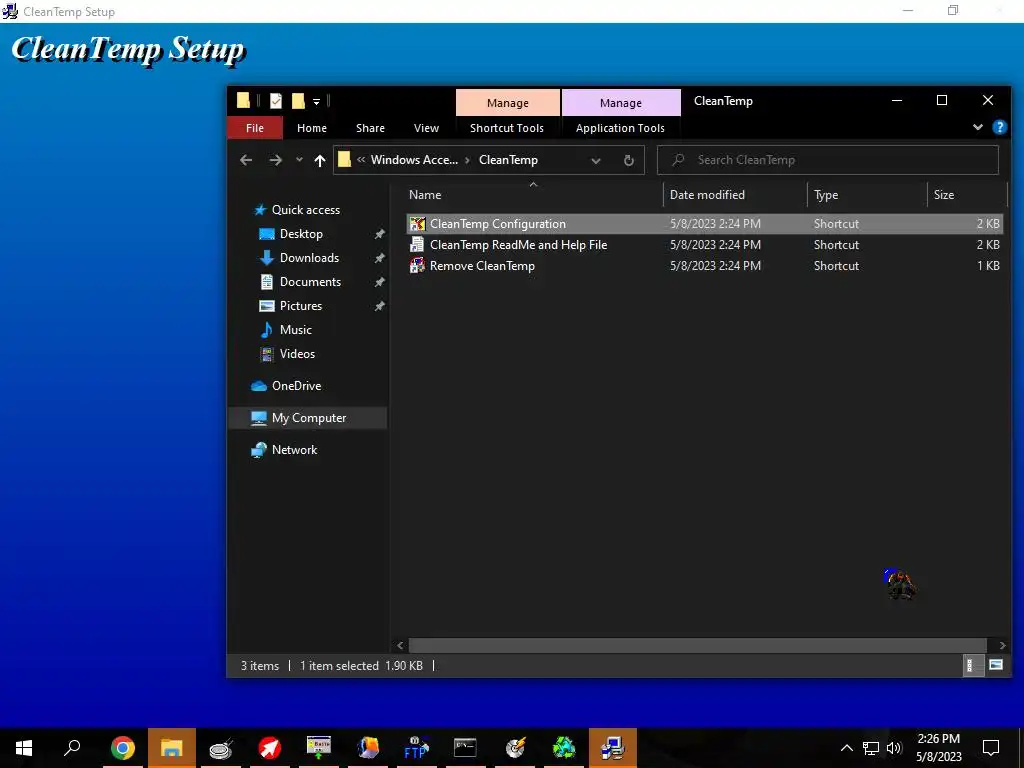
Task: Open Downloads in navigation pane
Action: coord(309,258)
